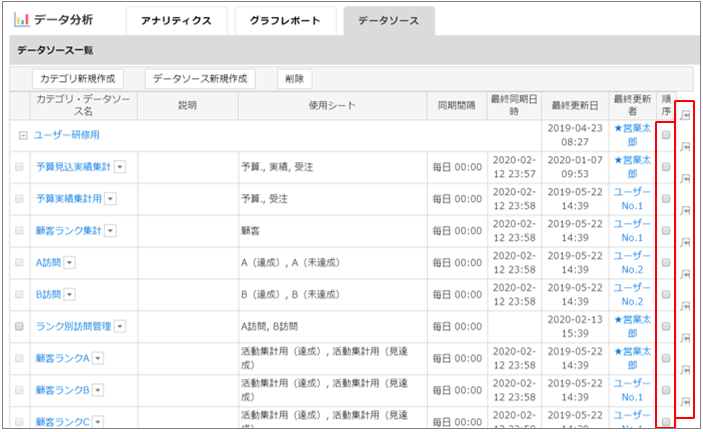Open the dropdown arrow next to 予算見込実績集計
The width and height of the screenshot is (703, 432).
pyautogui.click(x=120, y=167)
